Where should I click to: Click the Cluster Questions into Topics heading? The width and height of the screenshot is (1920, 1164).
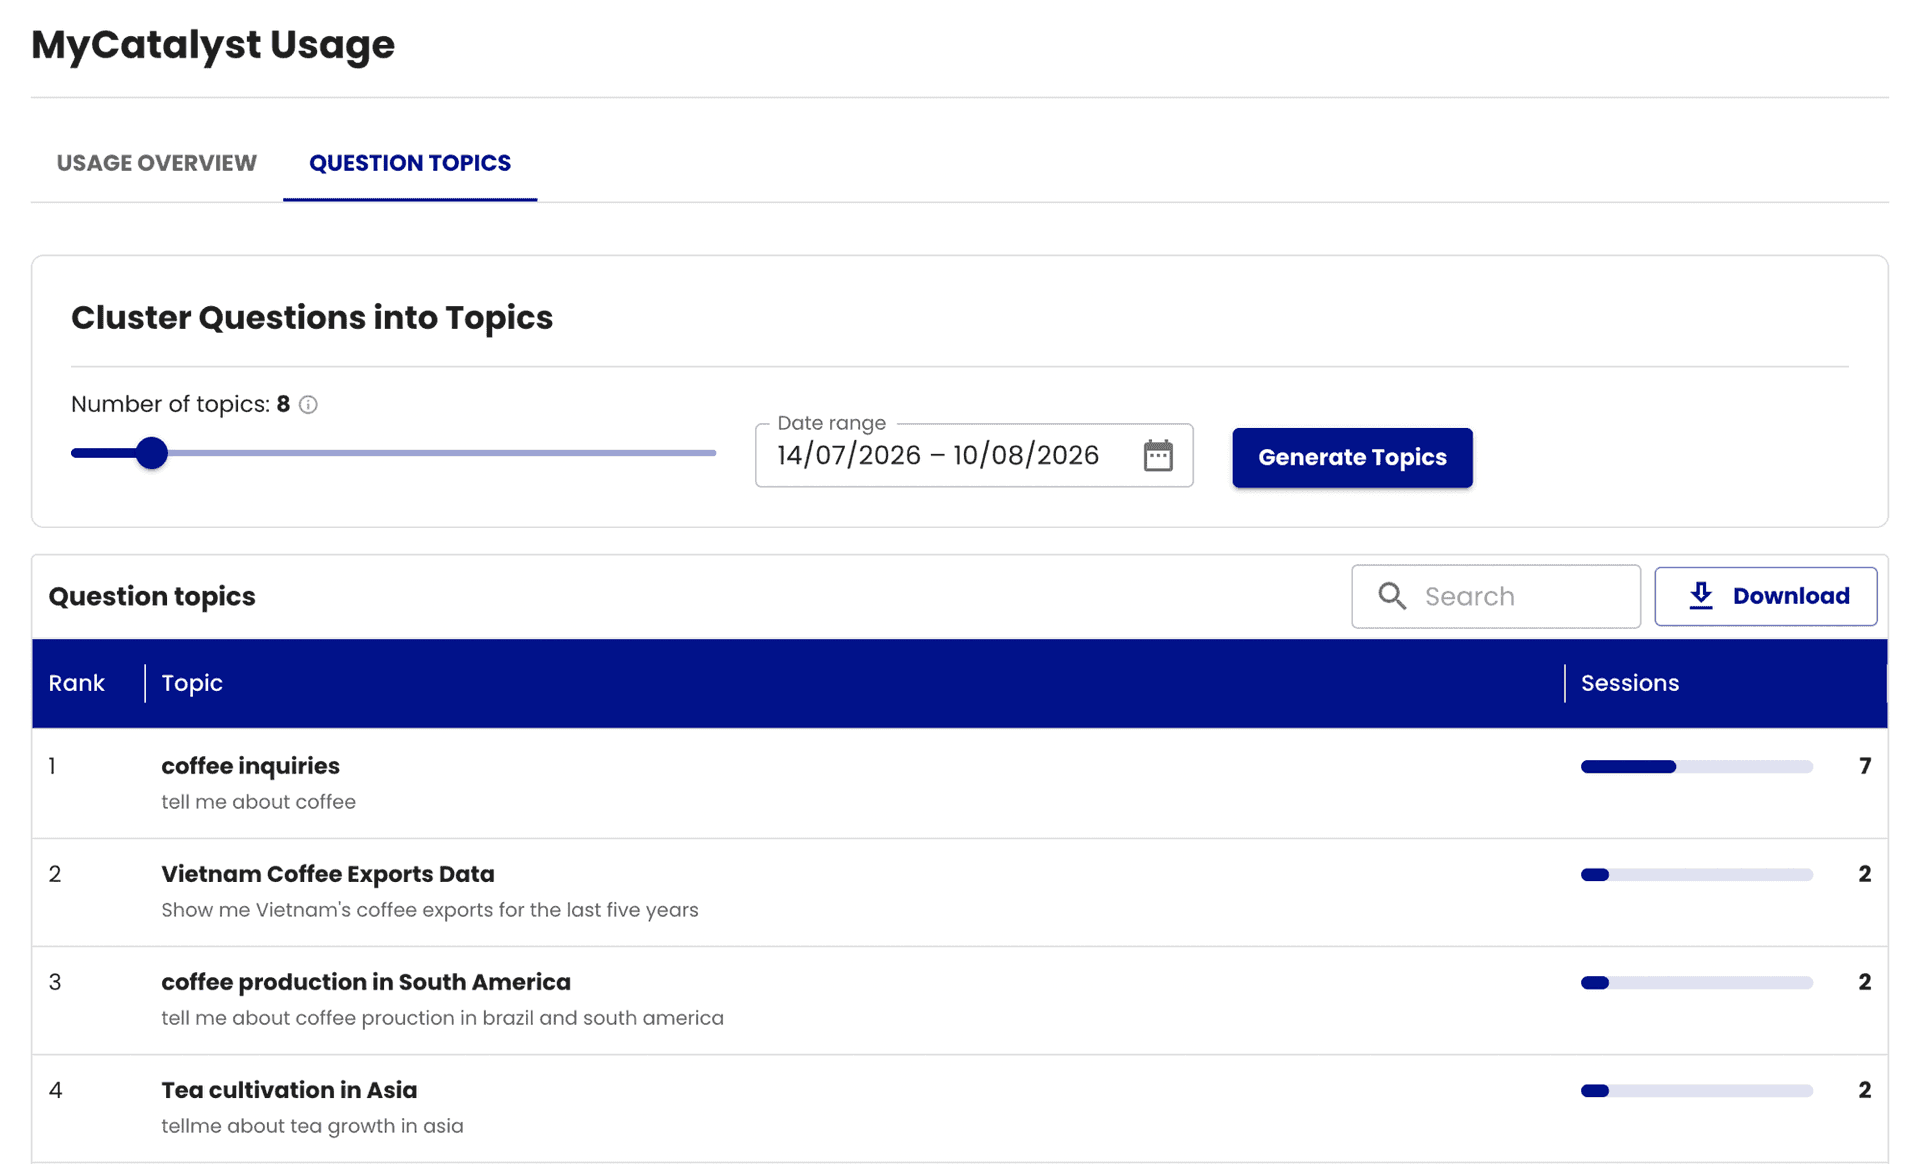[312, 318]
